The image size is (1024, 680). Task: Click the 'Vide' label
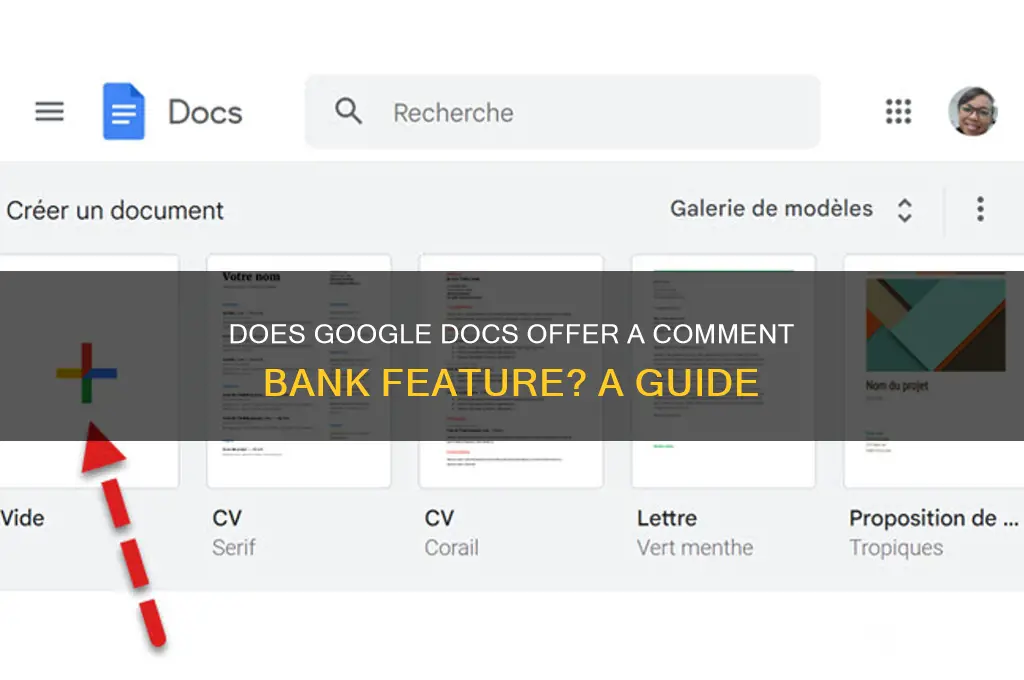pyautogui.click(x=22, y=518)
